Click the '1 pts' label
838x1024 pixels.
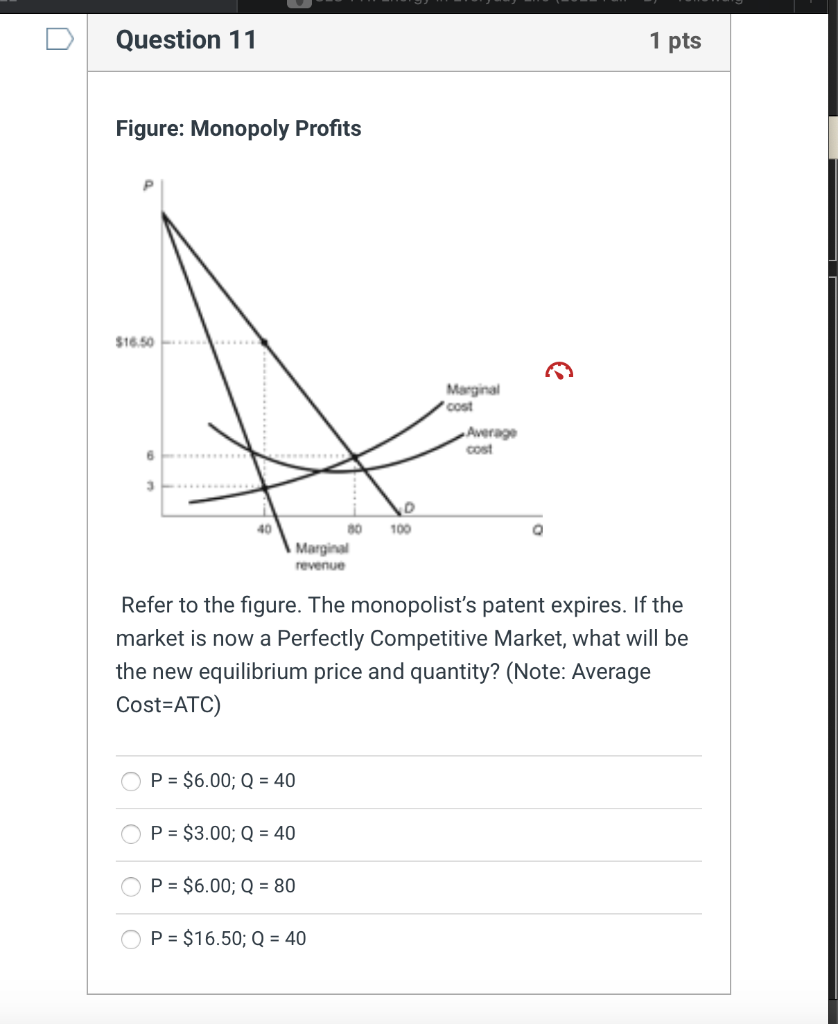click(676, 41)
